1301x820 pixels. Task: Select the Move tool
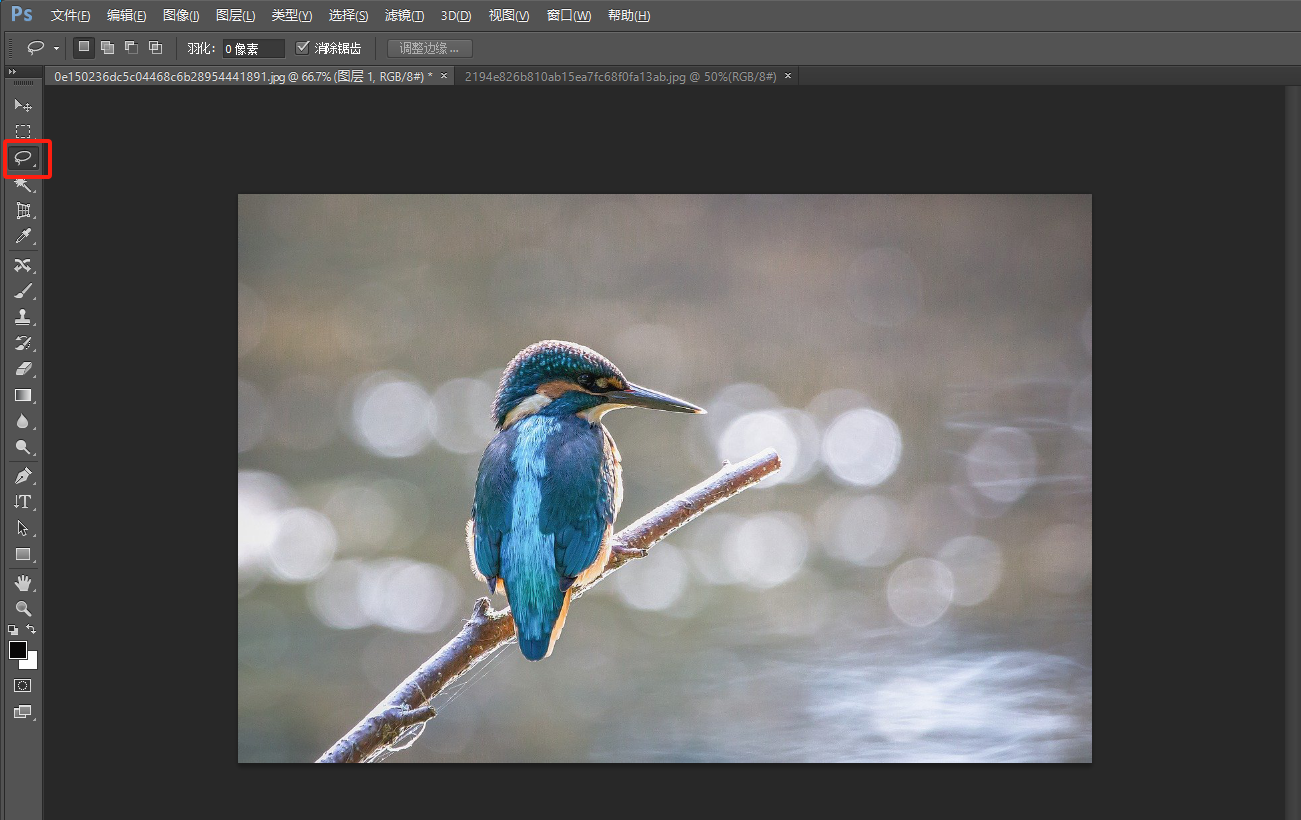point(23,105)
